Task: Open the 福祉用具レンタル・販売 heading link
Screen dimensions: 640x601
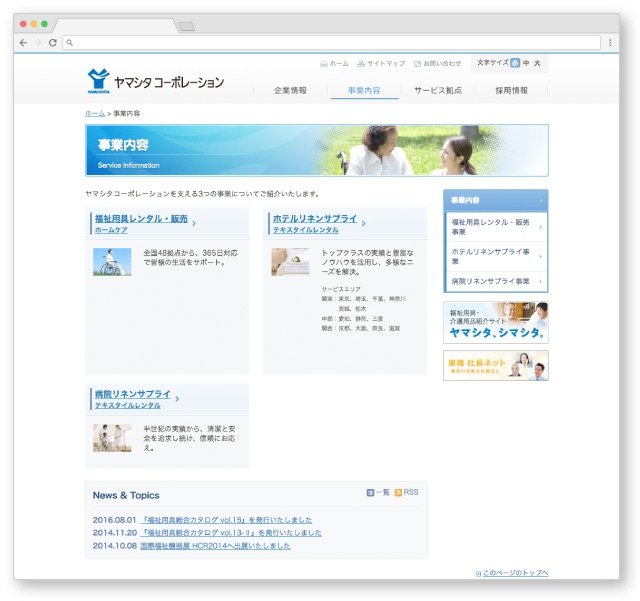Action: click(141, 219)
